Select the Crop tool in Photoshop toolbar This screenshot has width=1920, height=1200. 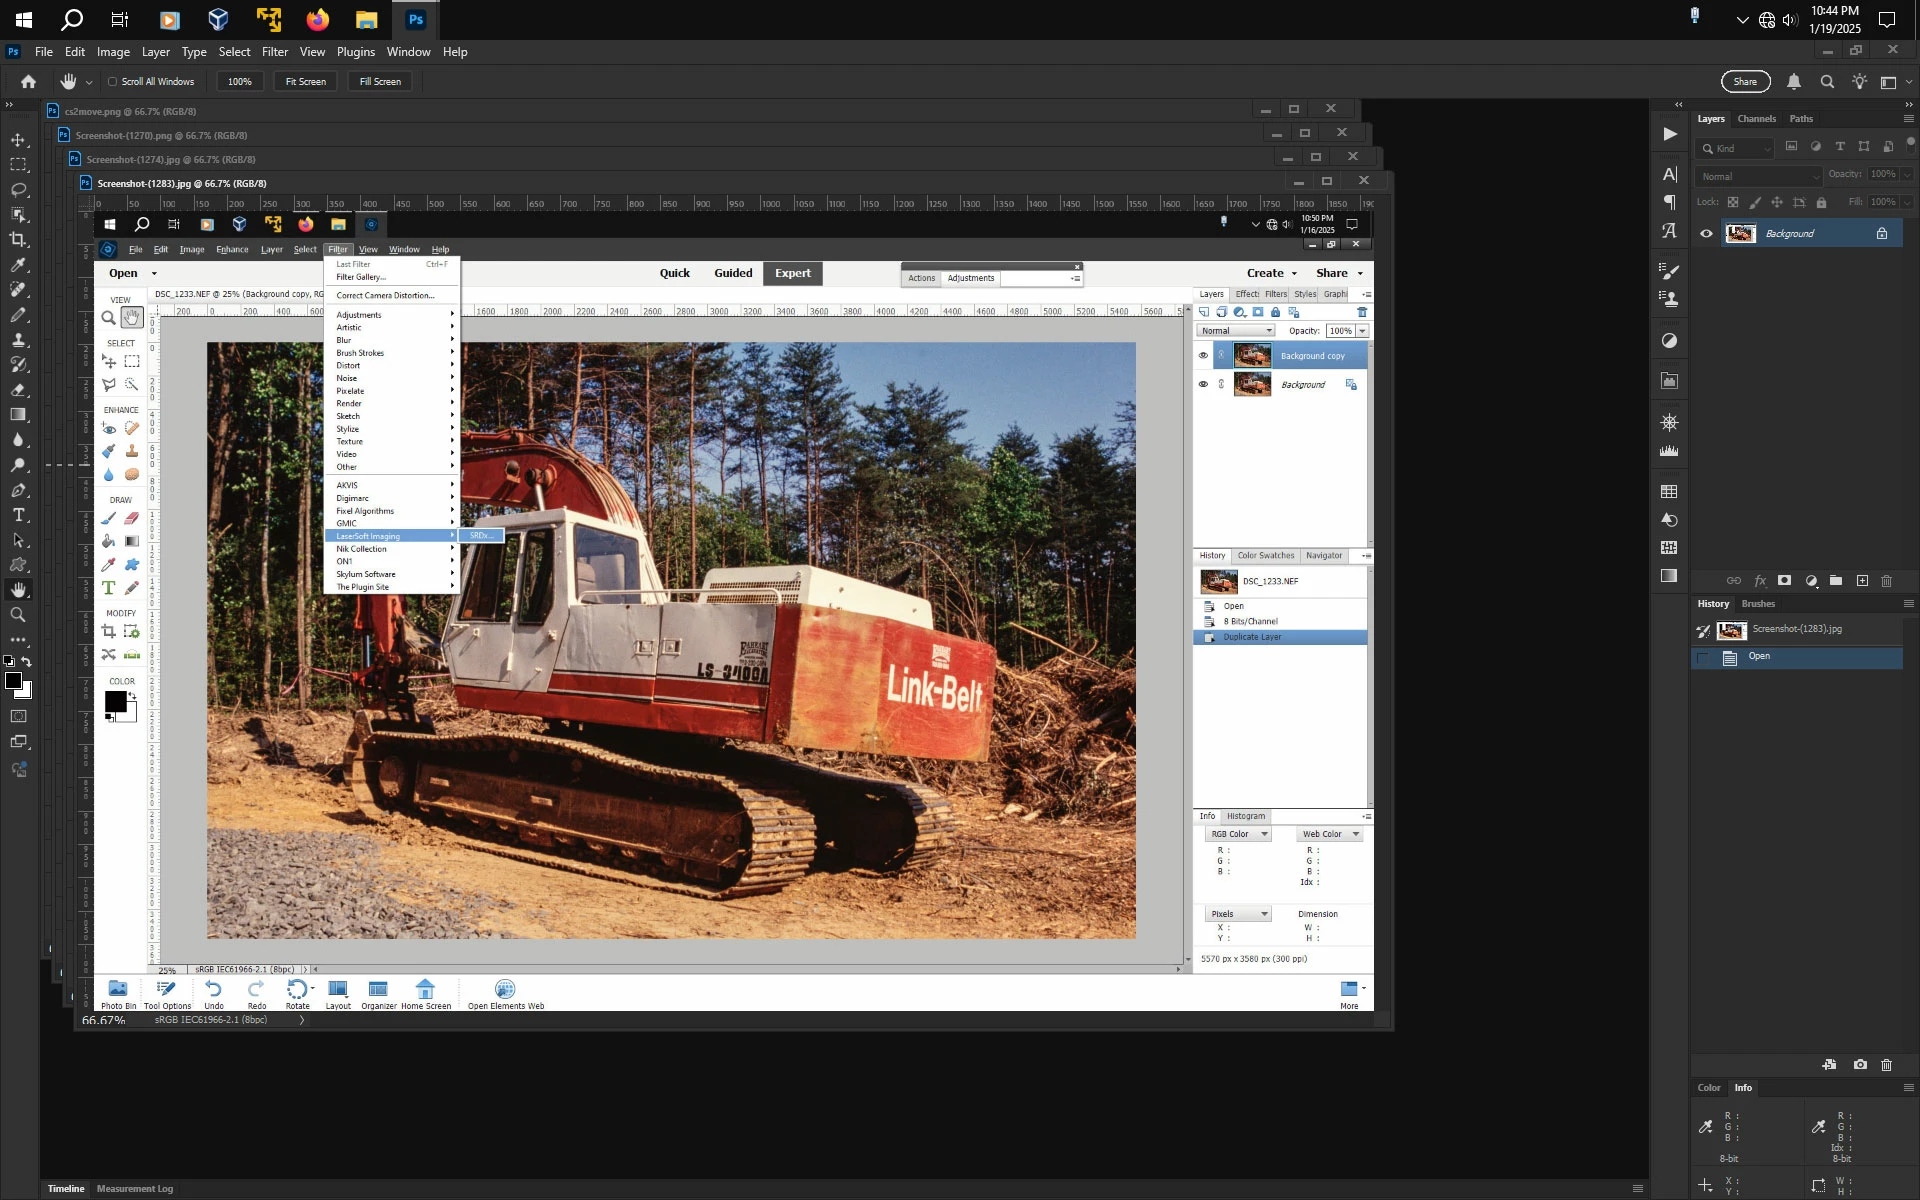coord(18,240)
